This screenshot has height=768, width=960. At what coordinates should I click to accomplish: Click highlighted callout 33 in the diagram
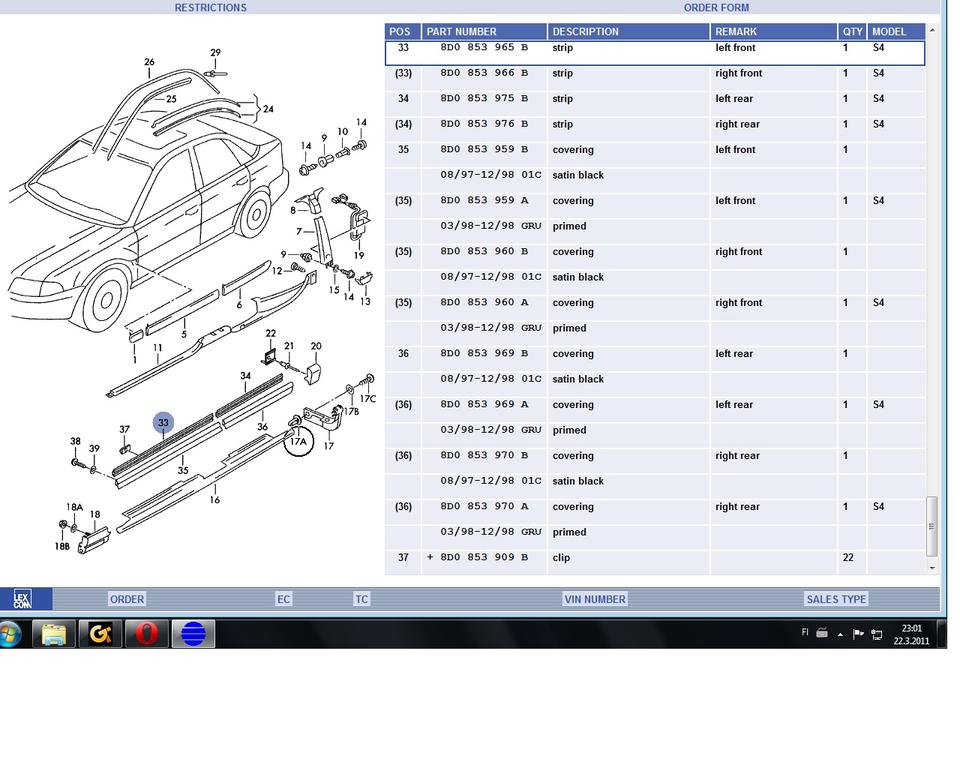[163, 423]
